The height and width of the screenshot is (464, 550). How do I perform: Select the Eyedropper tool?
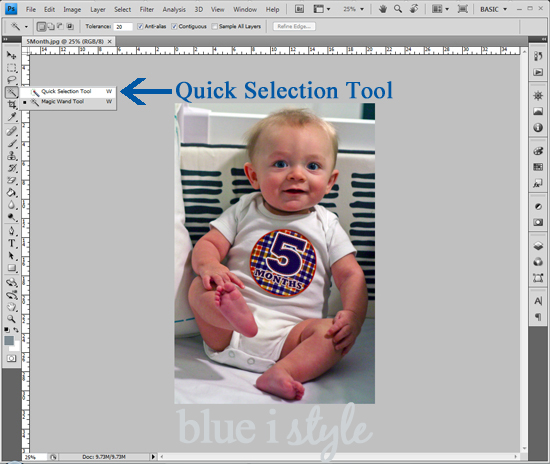click(12, 117)
